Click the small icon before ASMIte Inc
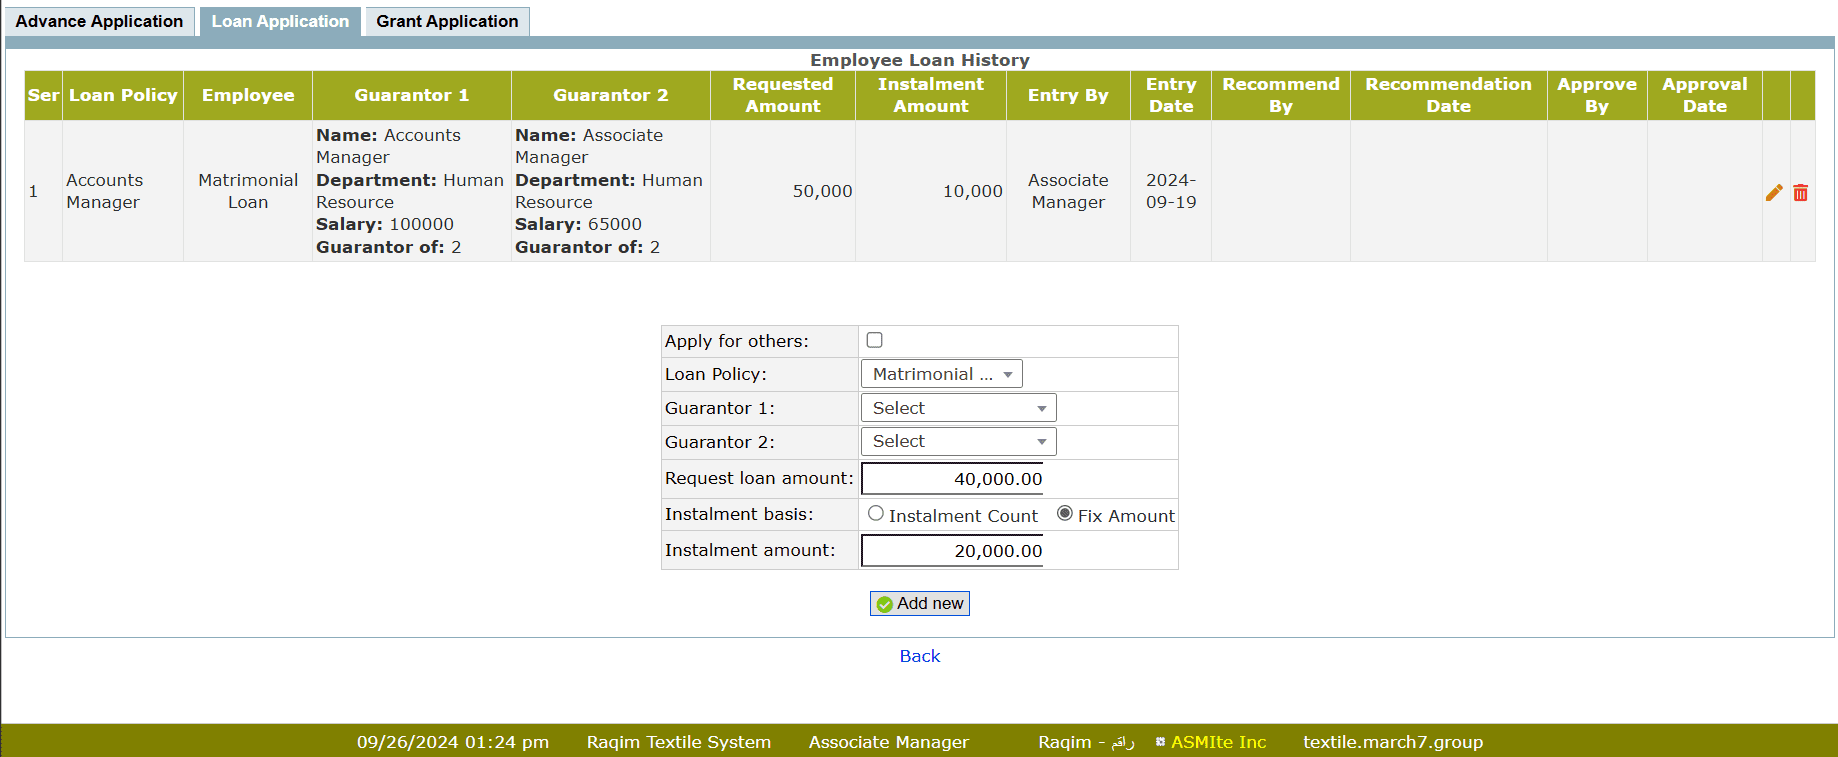Screen dimensions: 1838x757 click(x=1160, y=742)
